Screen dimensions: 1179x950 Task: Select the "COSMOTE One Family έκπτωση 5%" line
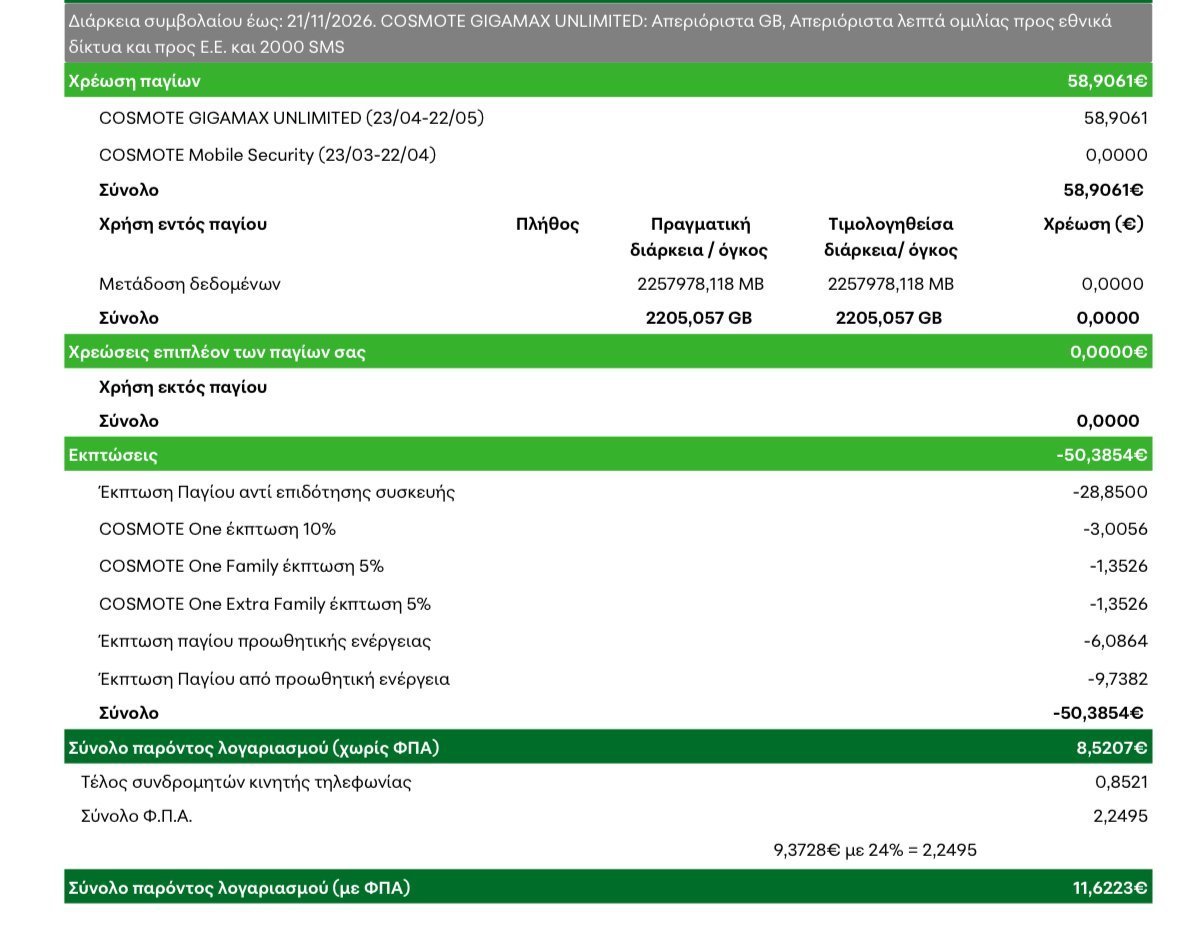point(241,566)
